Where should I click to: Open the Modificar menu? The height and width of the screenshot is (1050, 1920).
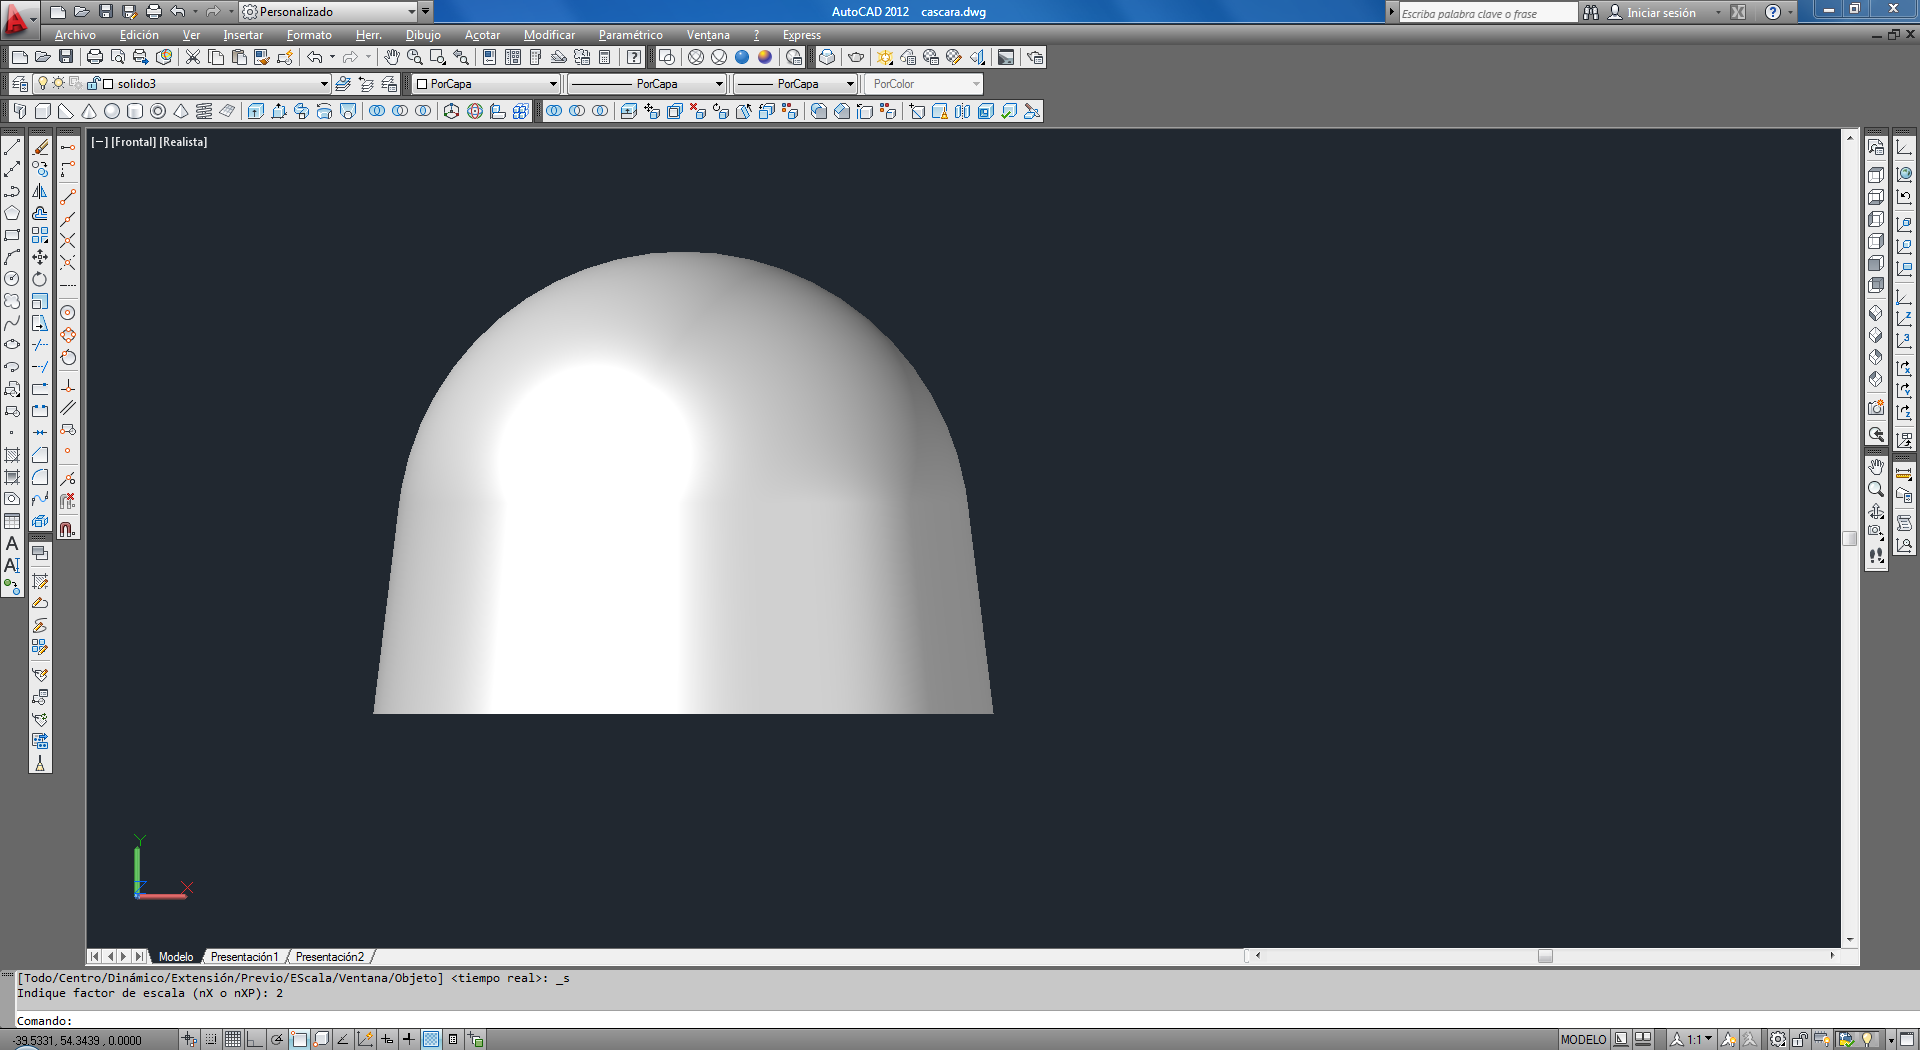[549, 35]
